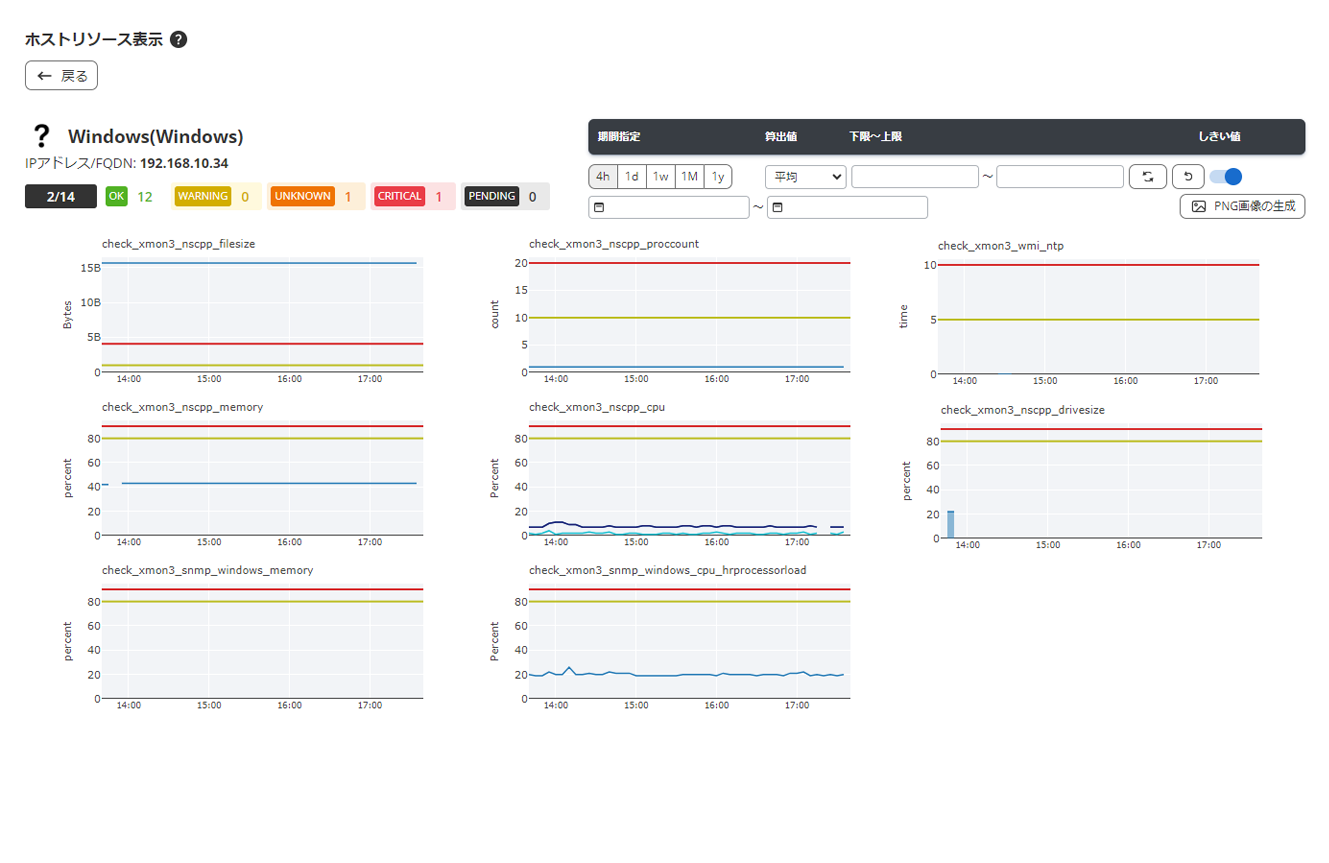Click the check_xmon3_snmp_windows_memory chart title
Screen dimensions: 1329x863
[x=208, y=571]
